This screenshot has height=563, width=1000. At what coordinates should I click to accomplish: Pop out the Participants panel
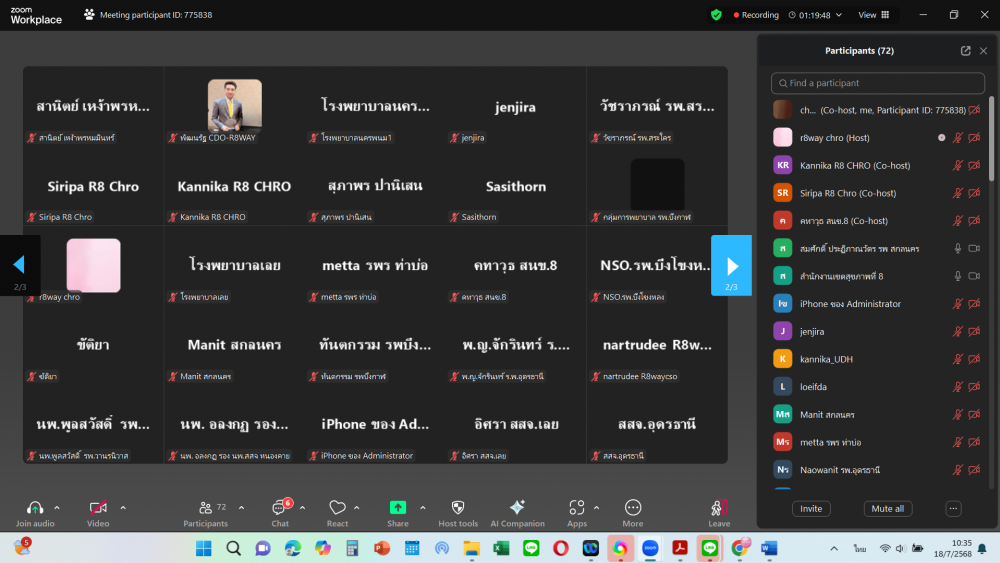pos(965,51)
